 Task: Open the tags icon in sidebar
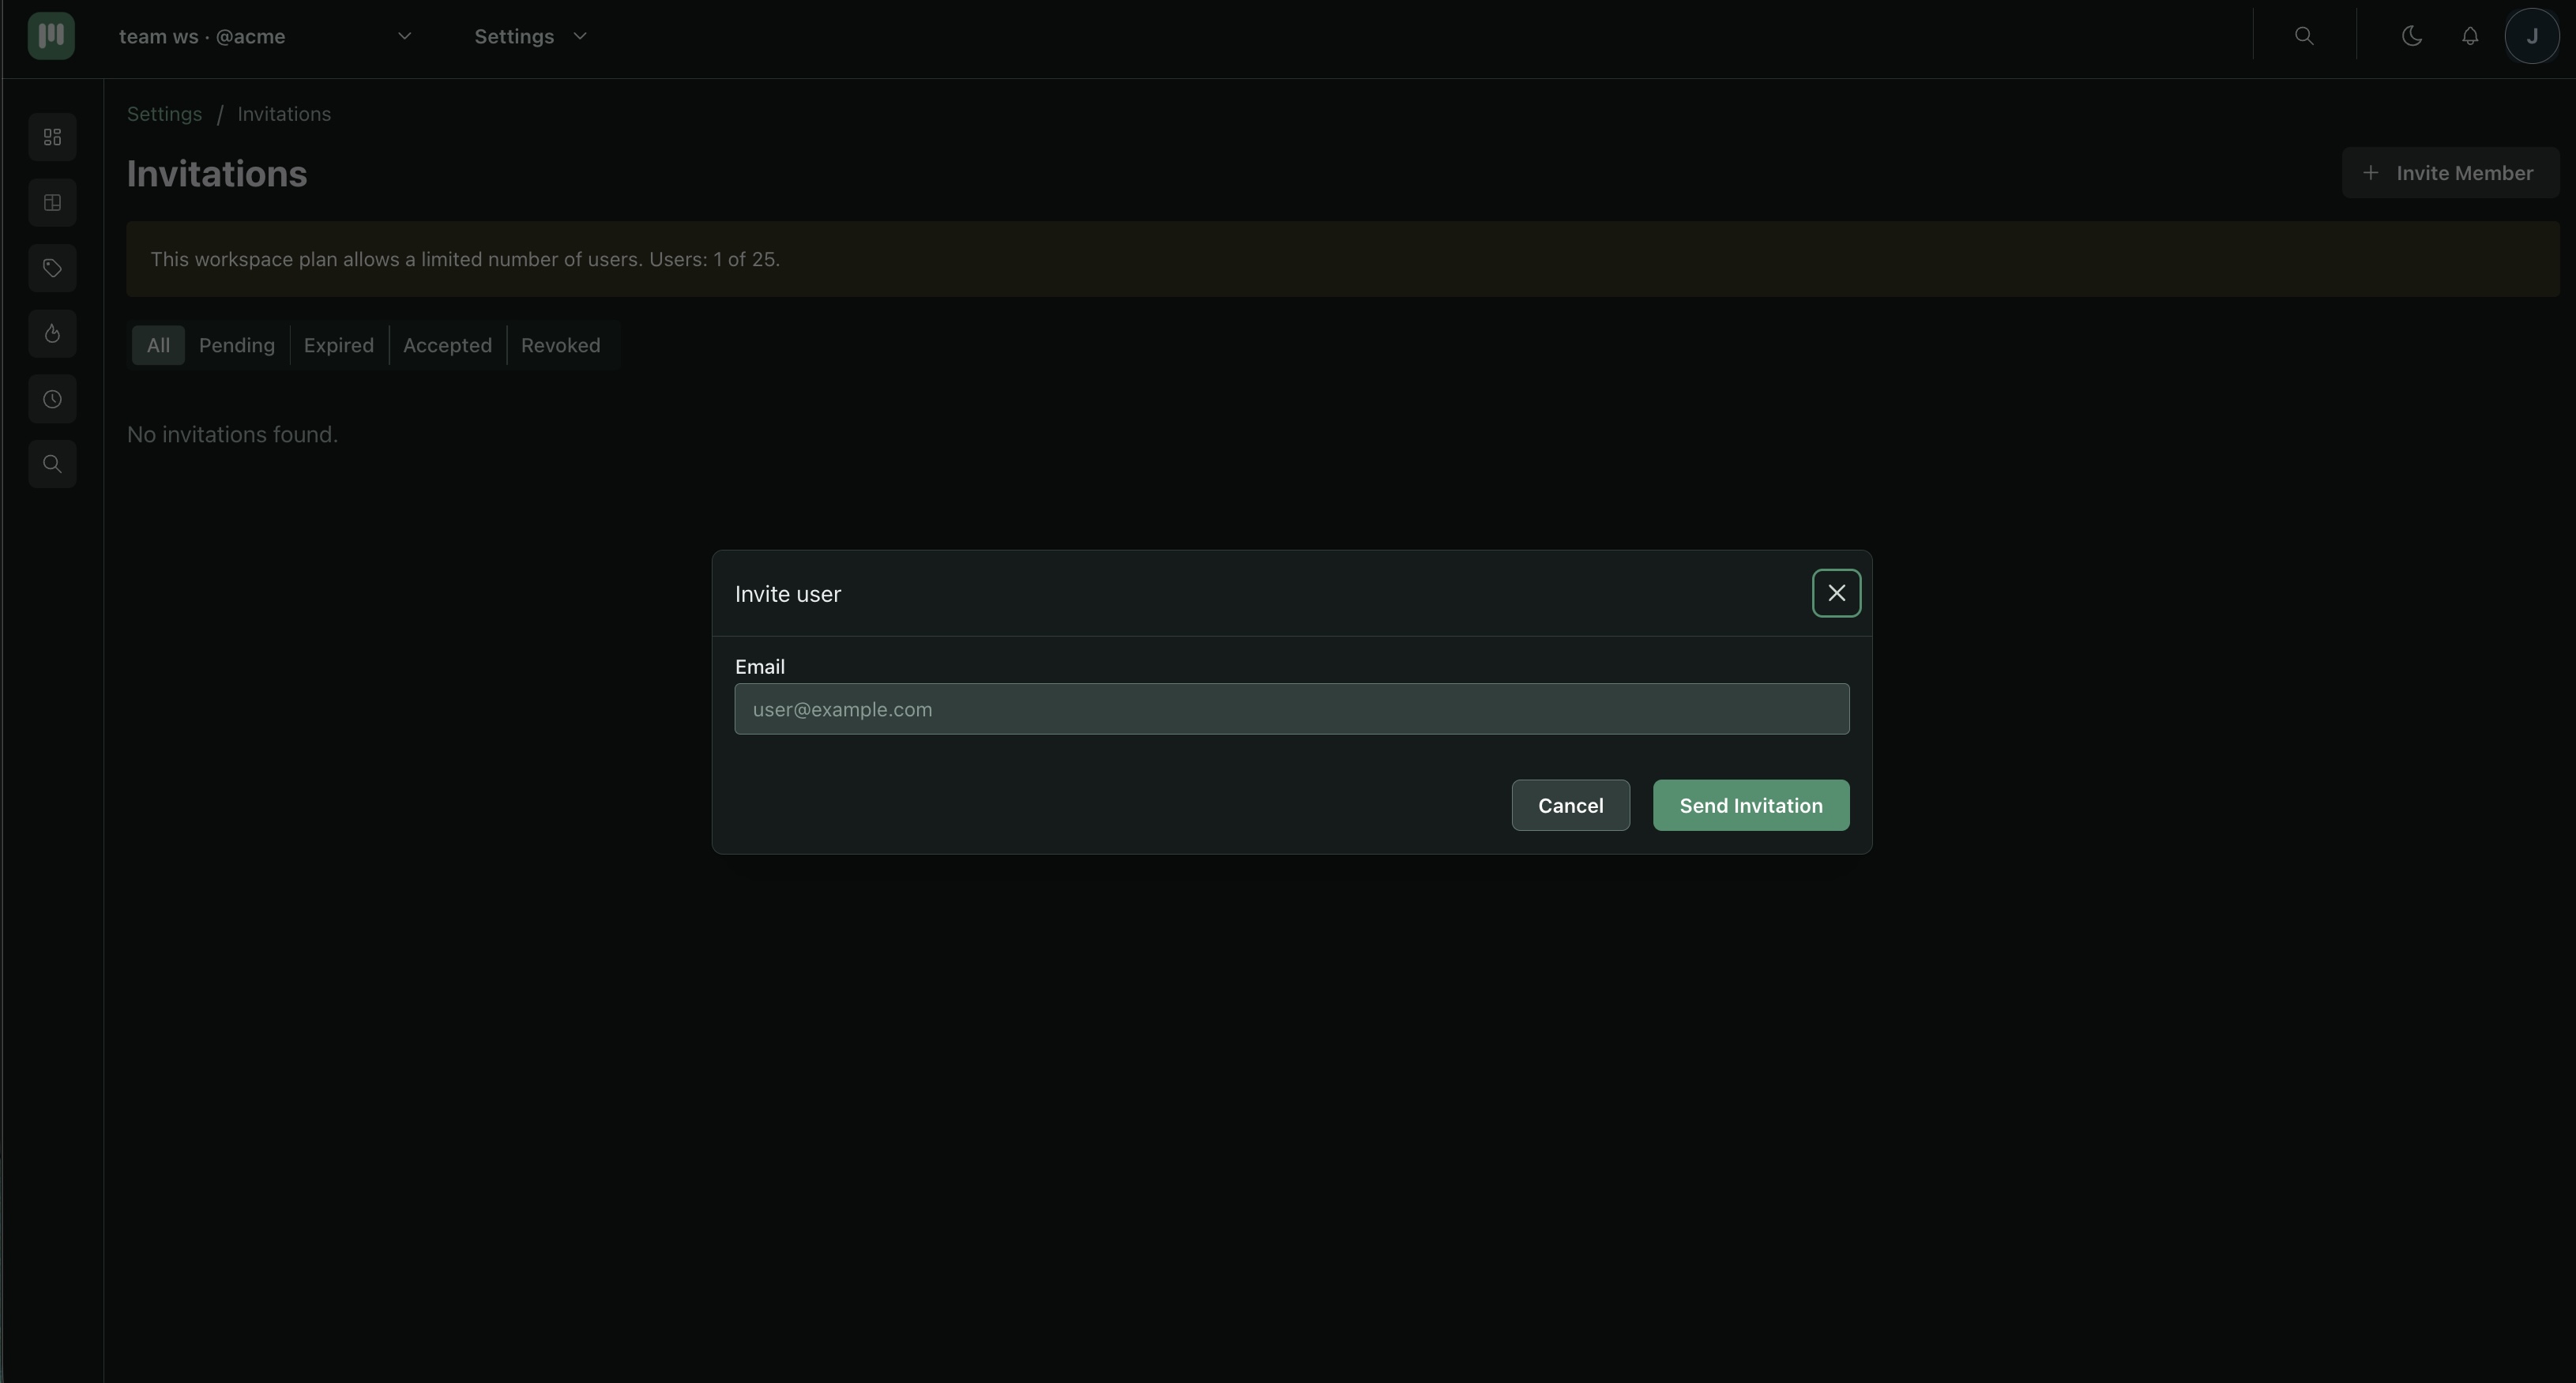point(52,268)
